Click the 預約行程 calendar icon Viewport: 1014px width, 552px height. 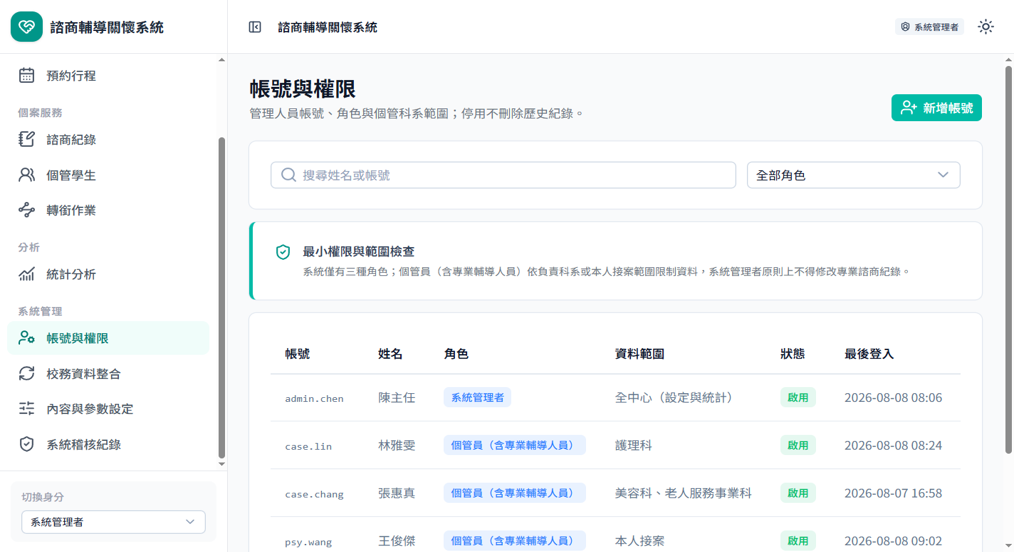[27, 76]
